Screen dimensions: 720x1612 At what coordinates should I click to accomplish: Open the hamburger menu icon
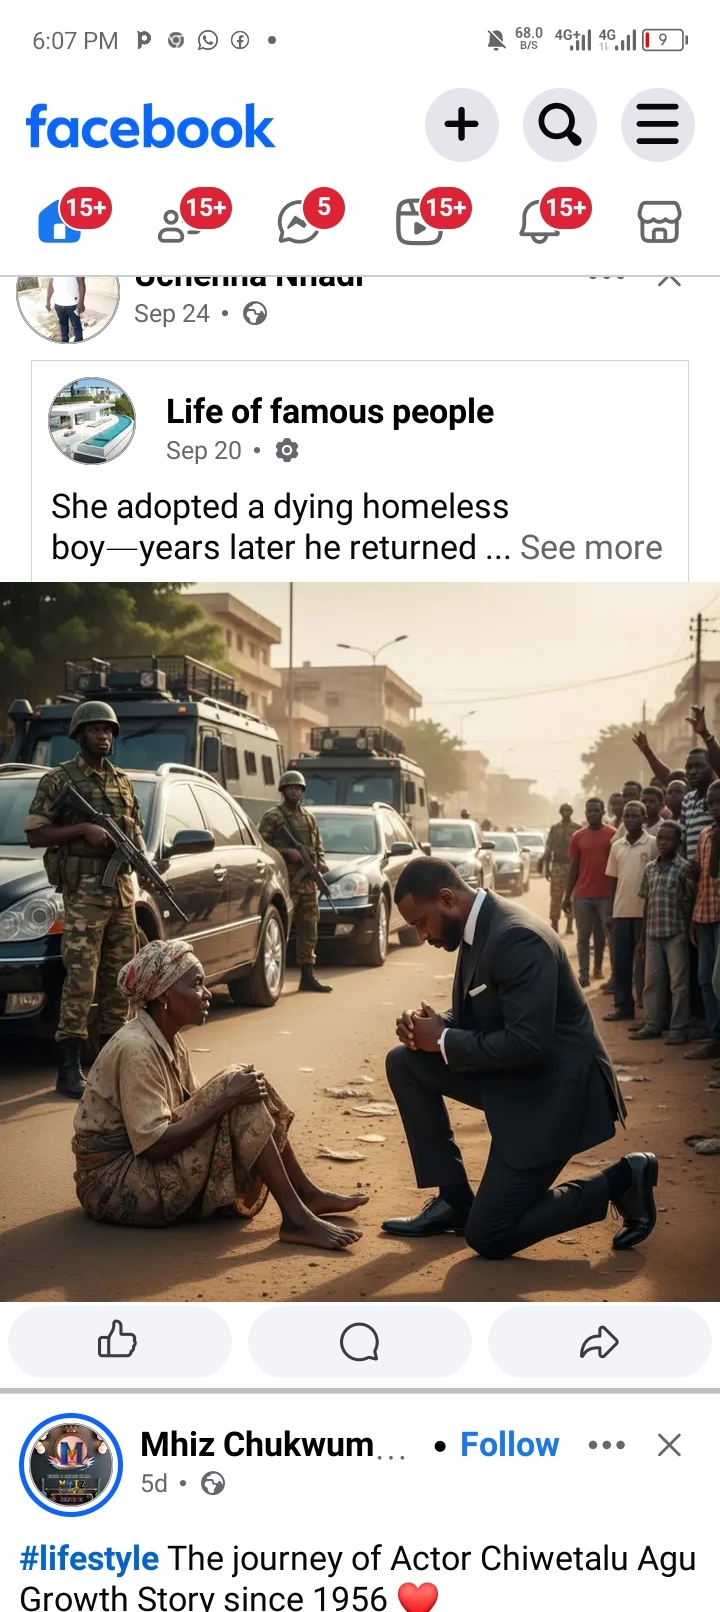(657, 125)
